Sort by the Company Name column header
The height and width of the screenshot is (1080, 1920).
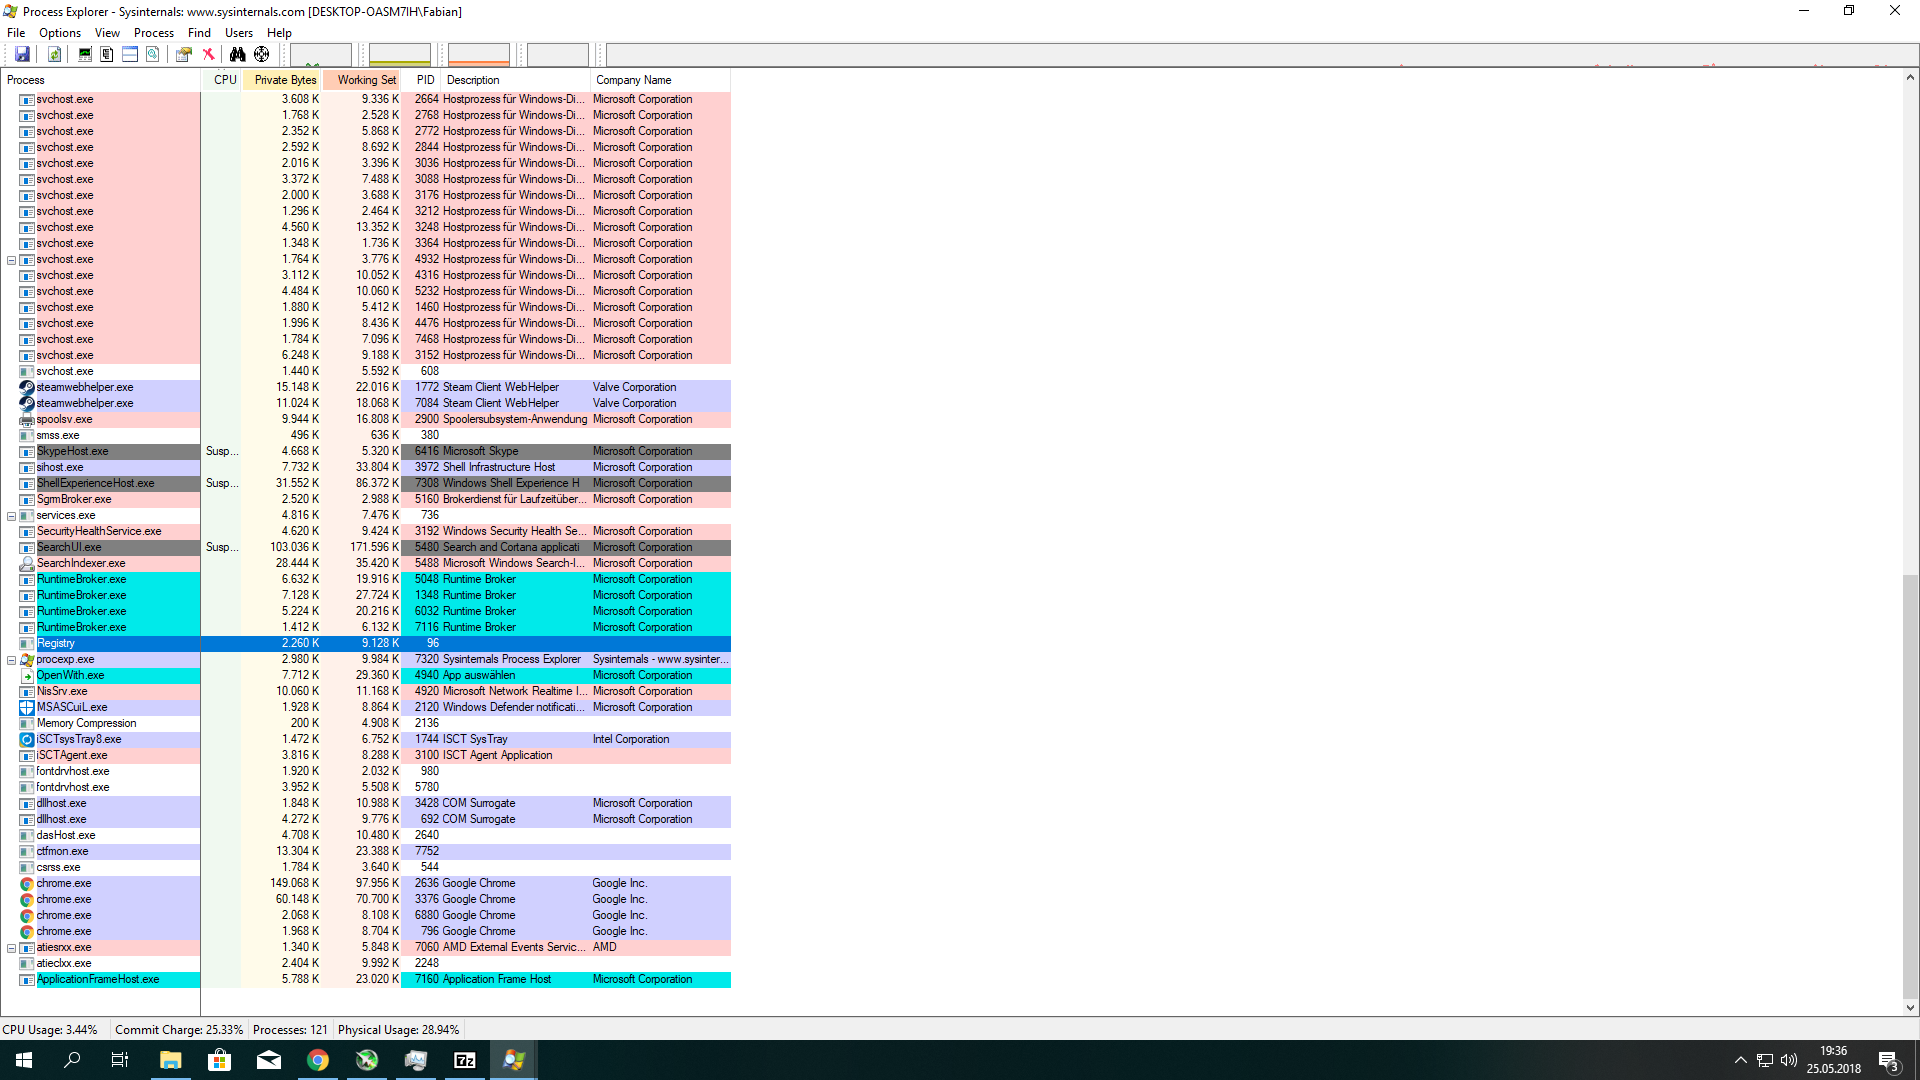point(634,80)
